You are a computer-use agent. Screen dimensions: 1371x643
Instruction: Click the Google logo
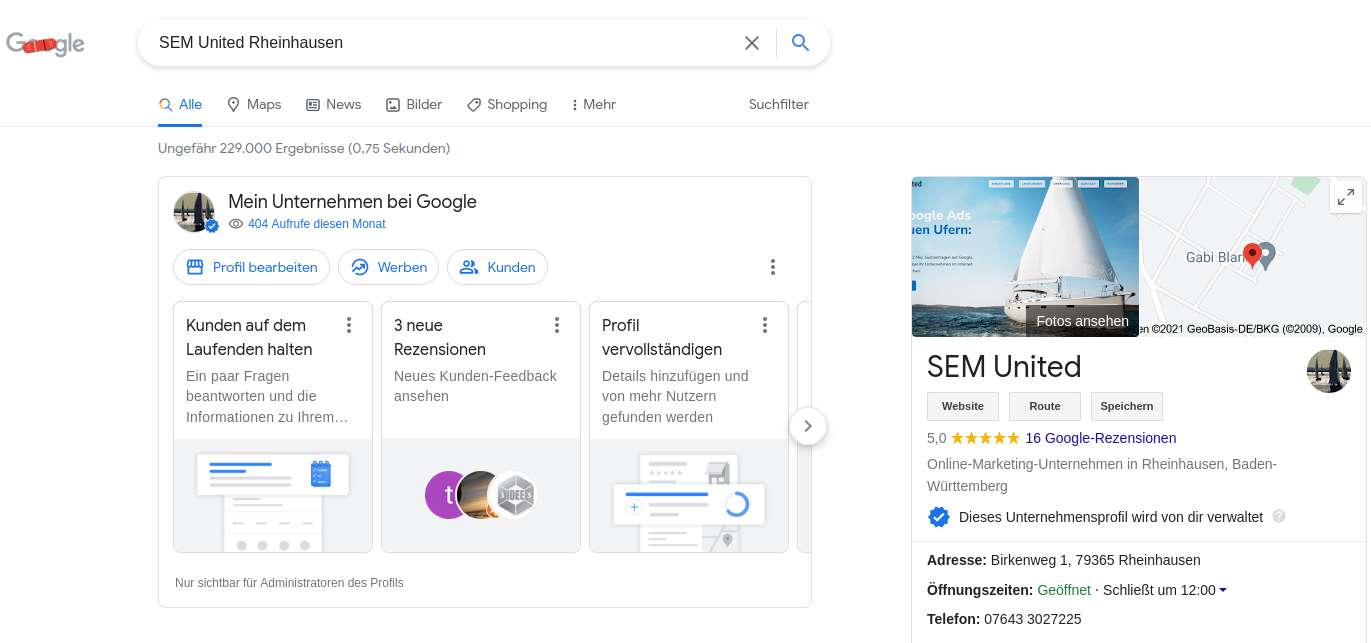pyautogui.click(x=45, y=43)
